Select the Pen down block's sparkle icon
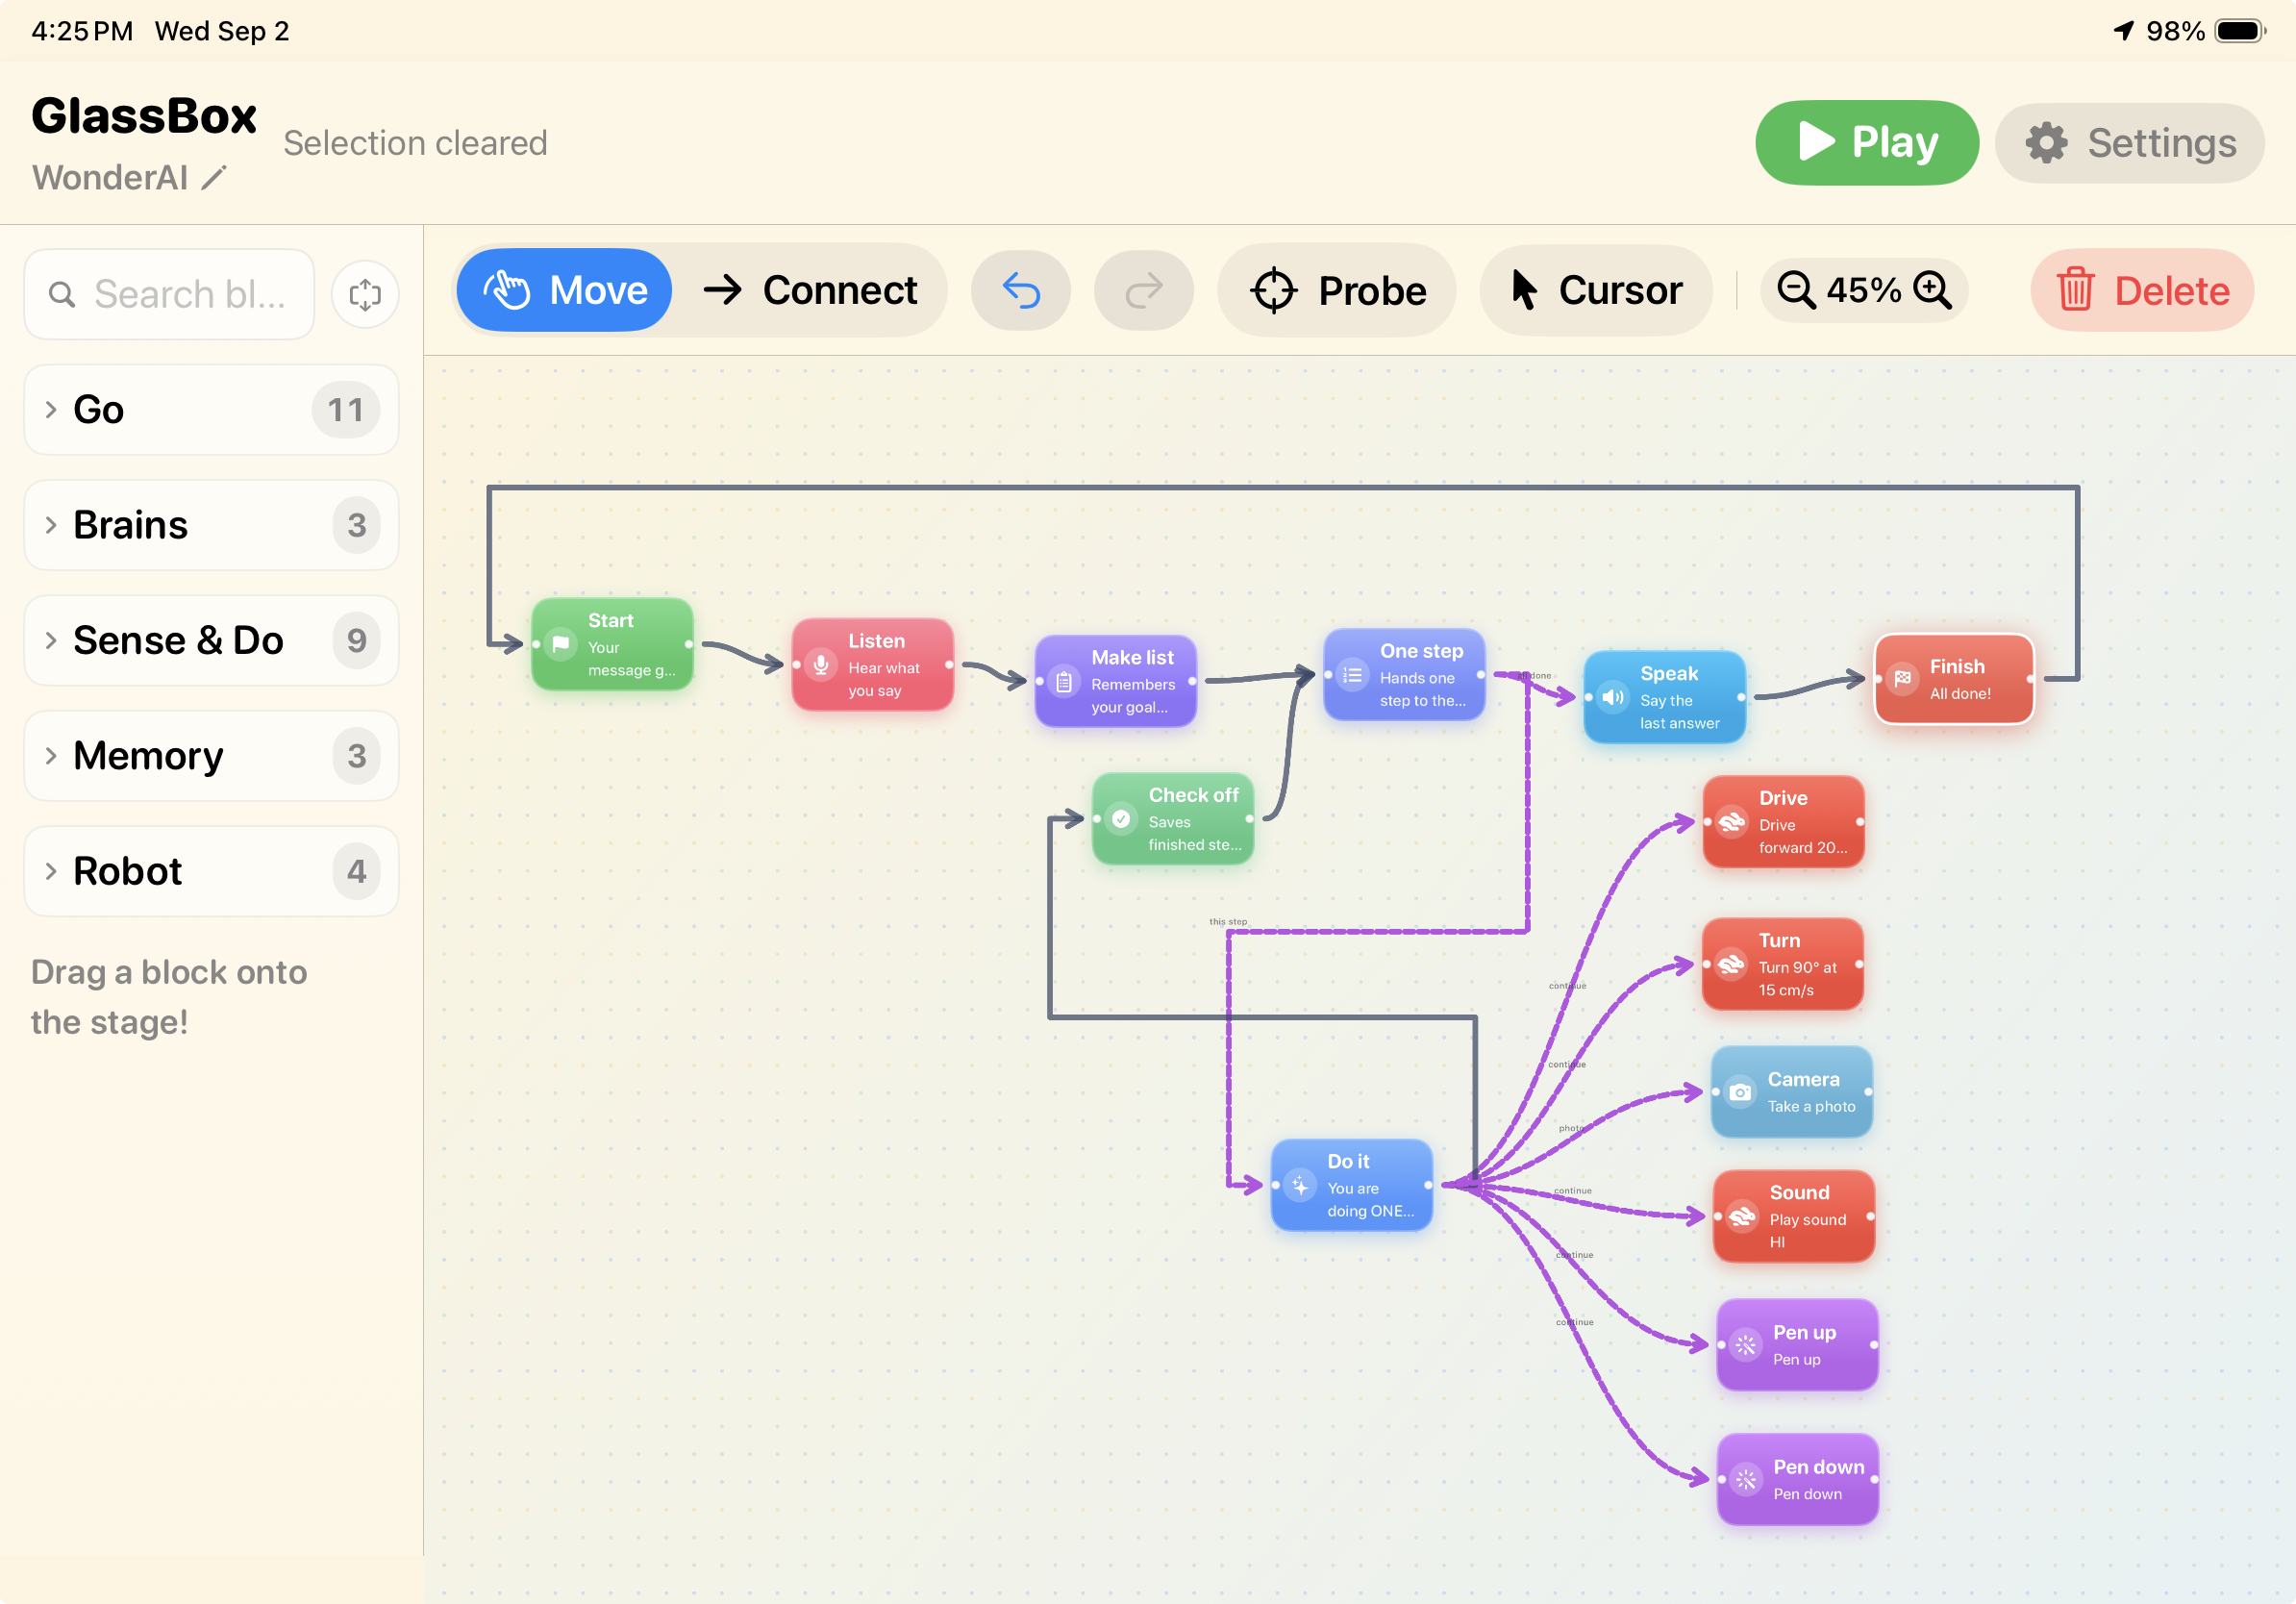The image size is (2296, 1604). pyautogui.click(x=1746, y=1479)
